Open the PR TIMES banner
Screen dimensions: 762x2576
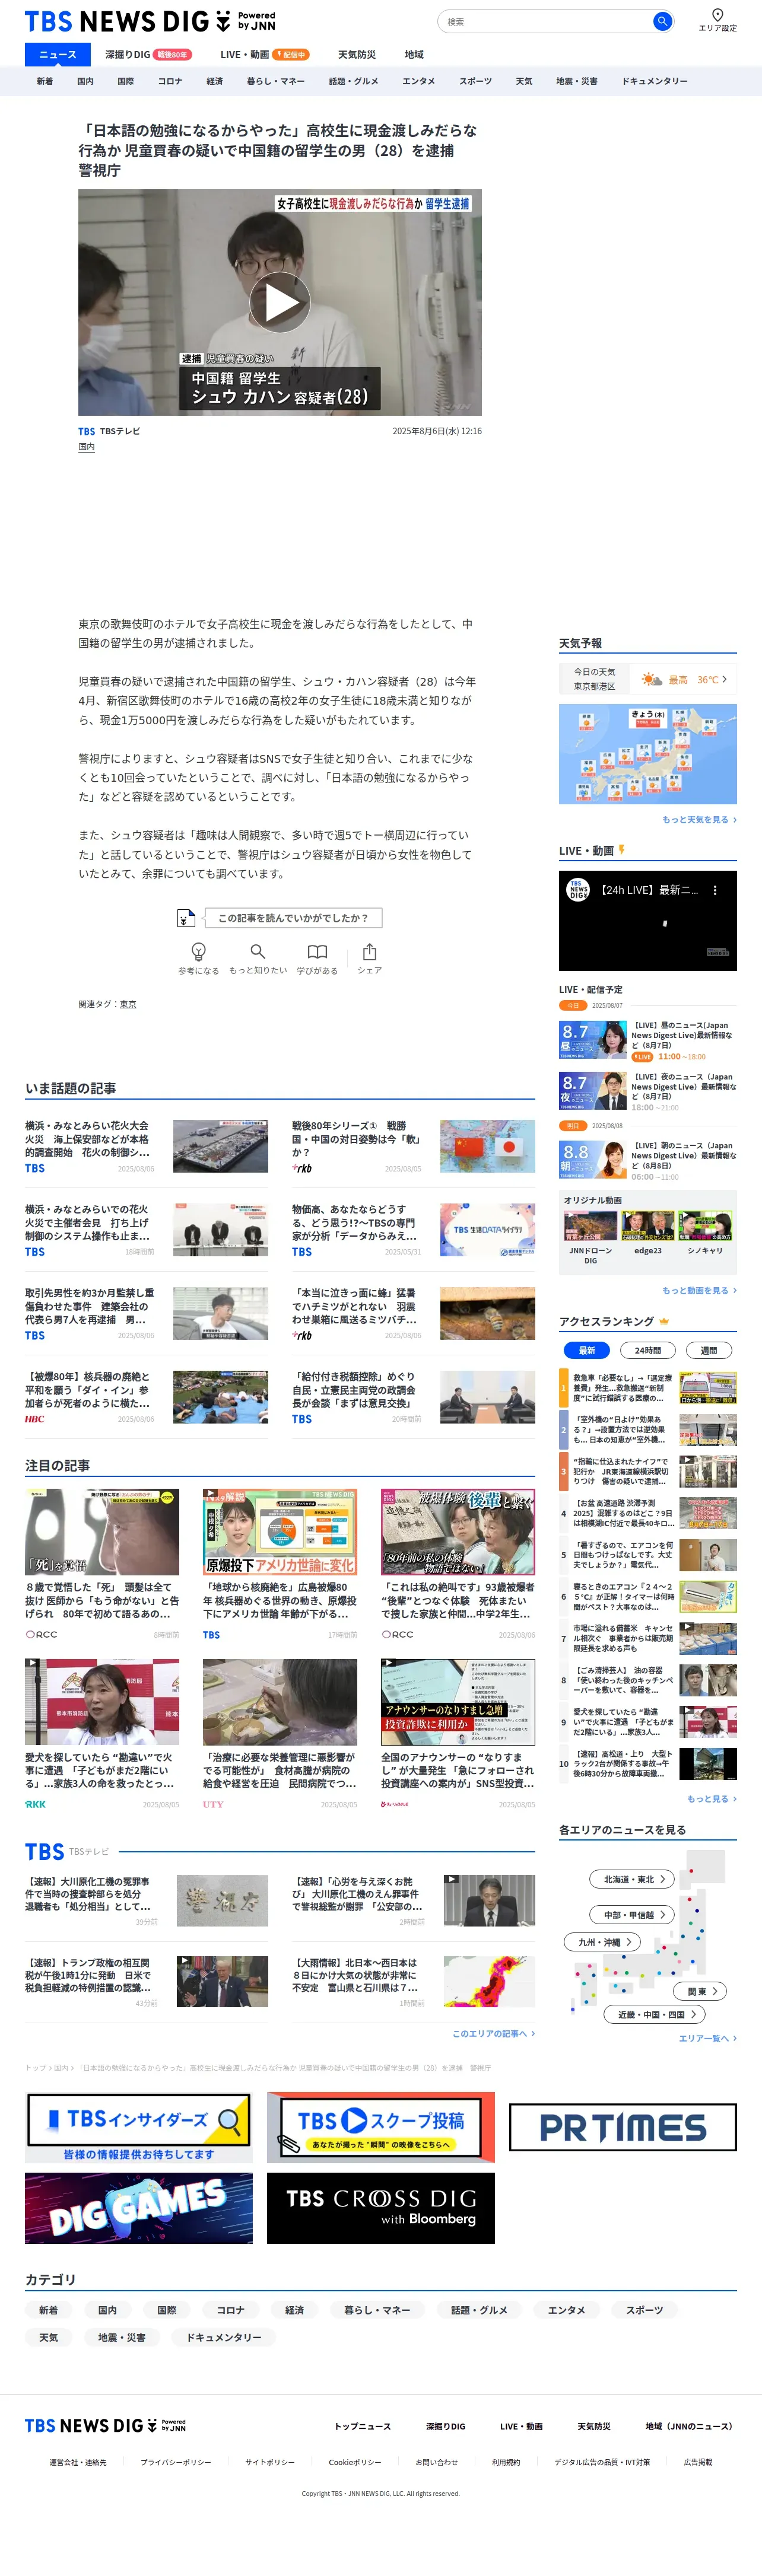tap(623, 2127)
